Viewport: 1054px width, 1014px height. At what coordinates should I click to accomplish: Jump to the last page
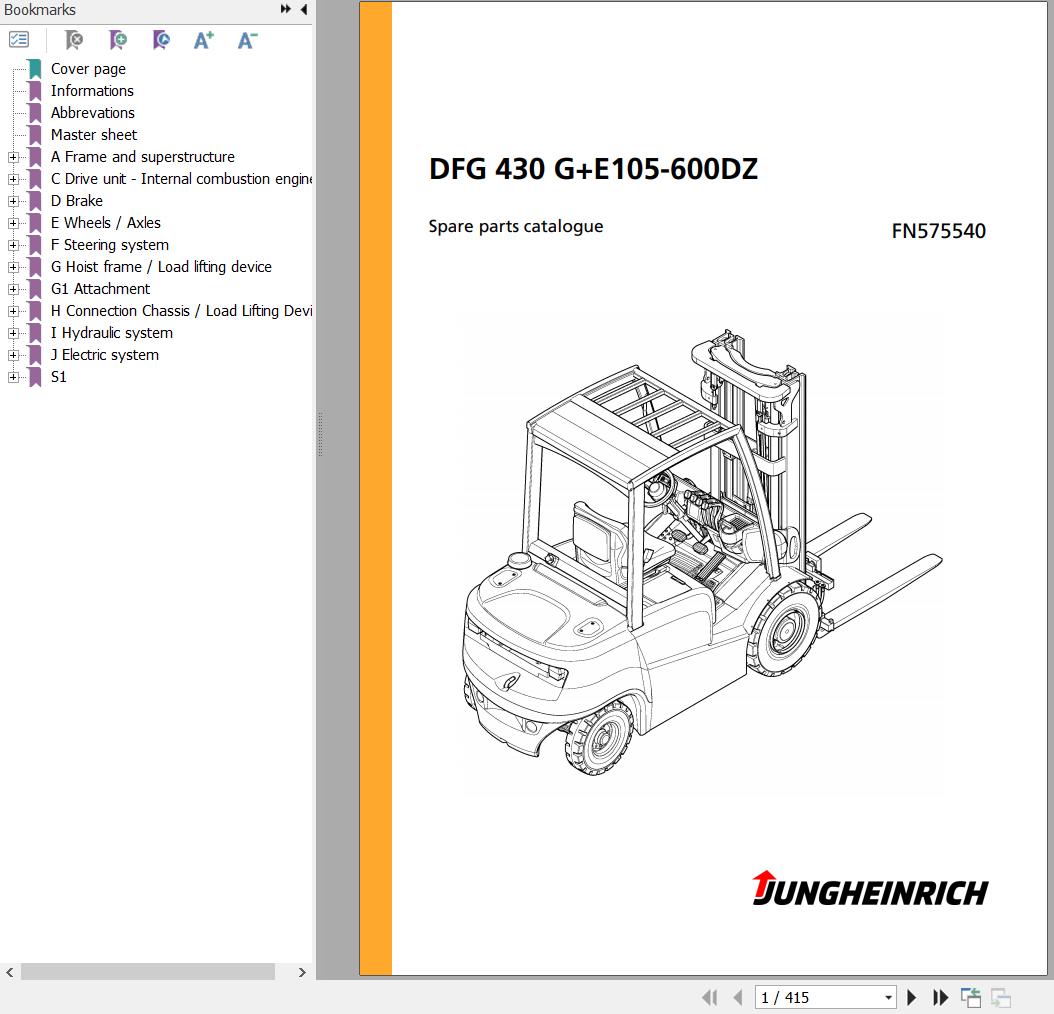coord(940,997)
